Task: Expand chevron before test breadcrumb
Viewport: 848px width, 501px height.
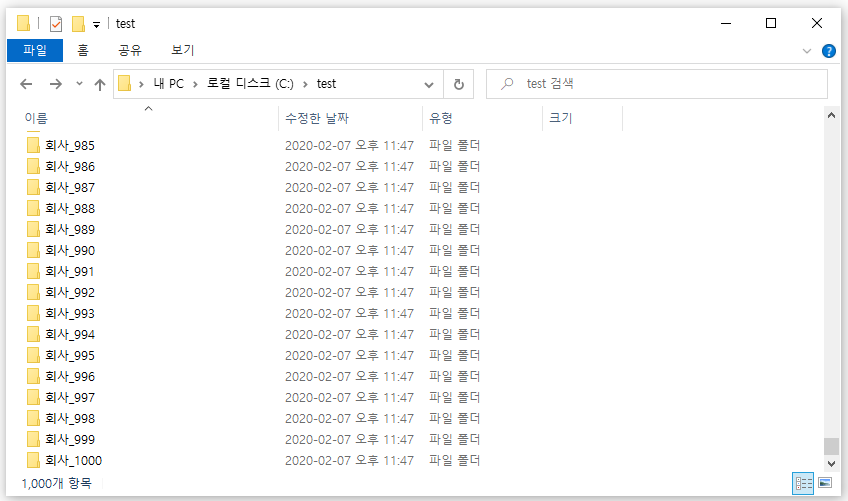Action: [x=306, y=84]
